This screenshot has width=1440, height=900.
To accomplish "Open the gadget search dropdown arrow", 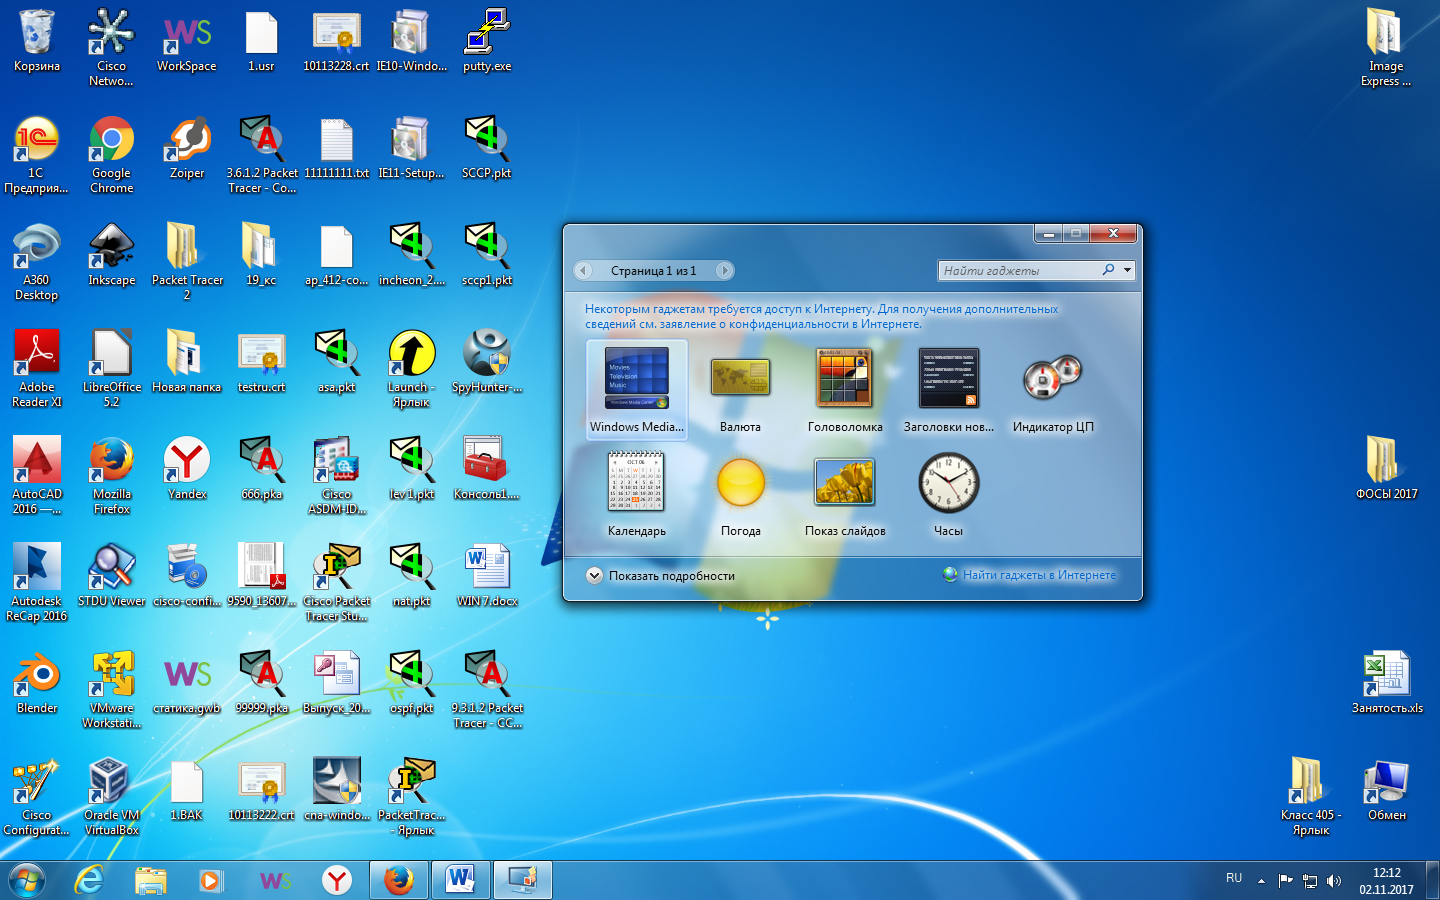I will (x=1127, y=270).
